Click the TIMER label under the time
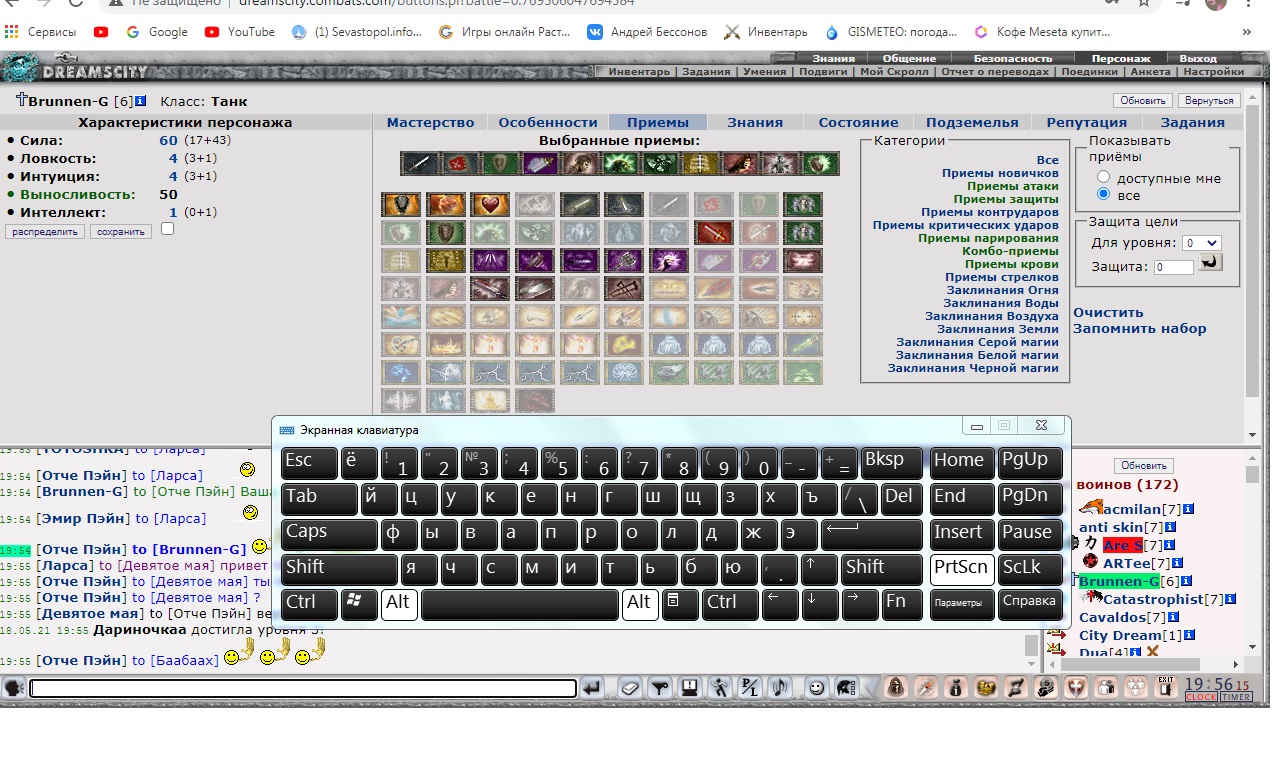The height and width of the screenshot is (760, 1280). tap(1236, 697)
